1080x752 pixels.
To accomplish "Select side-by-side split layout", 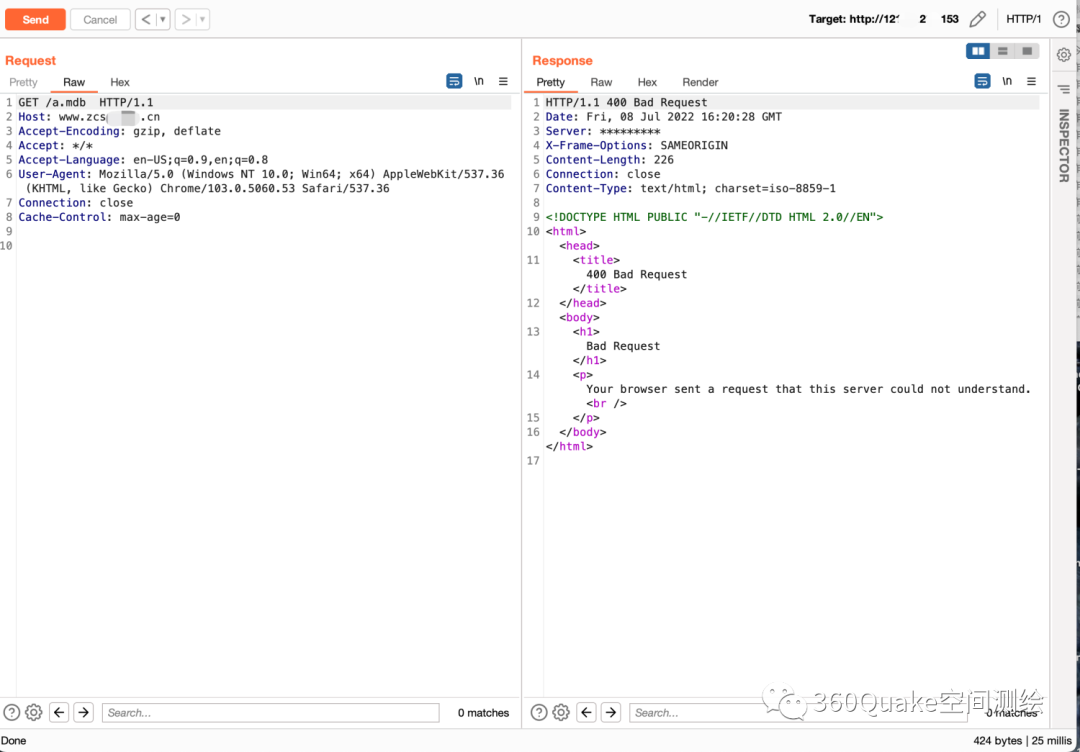I will pyautogui.click(x=978, y=51).
